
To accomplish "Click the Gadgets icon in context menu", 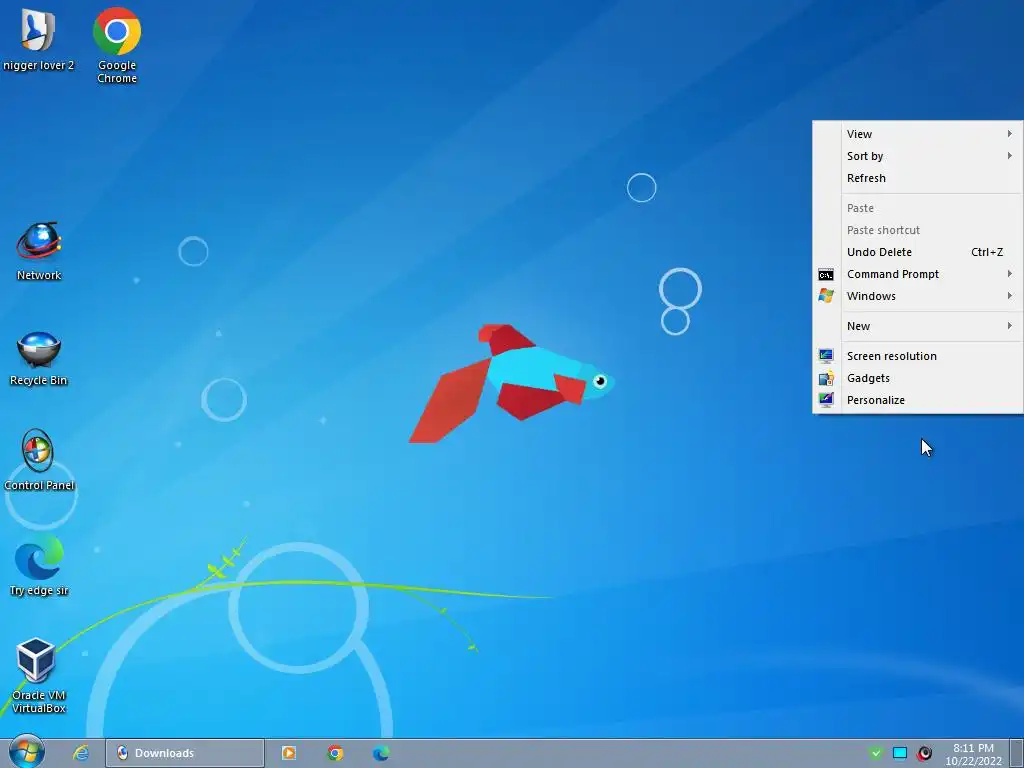I will coord(825,378).
